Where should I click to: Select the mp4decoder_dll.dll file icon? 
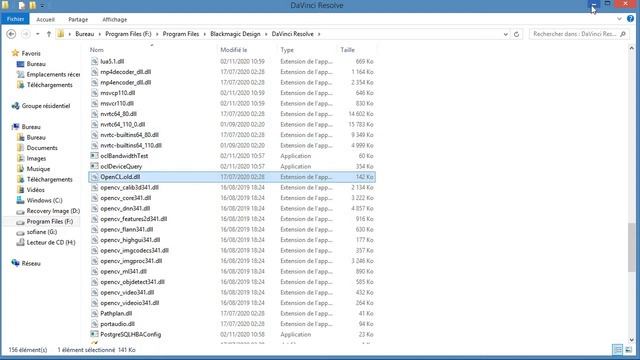(x=94, y=72)
